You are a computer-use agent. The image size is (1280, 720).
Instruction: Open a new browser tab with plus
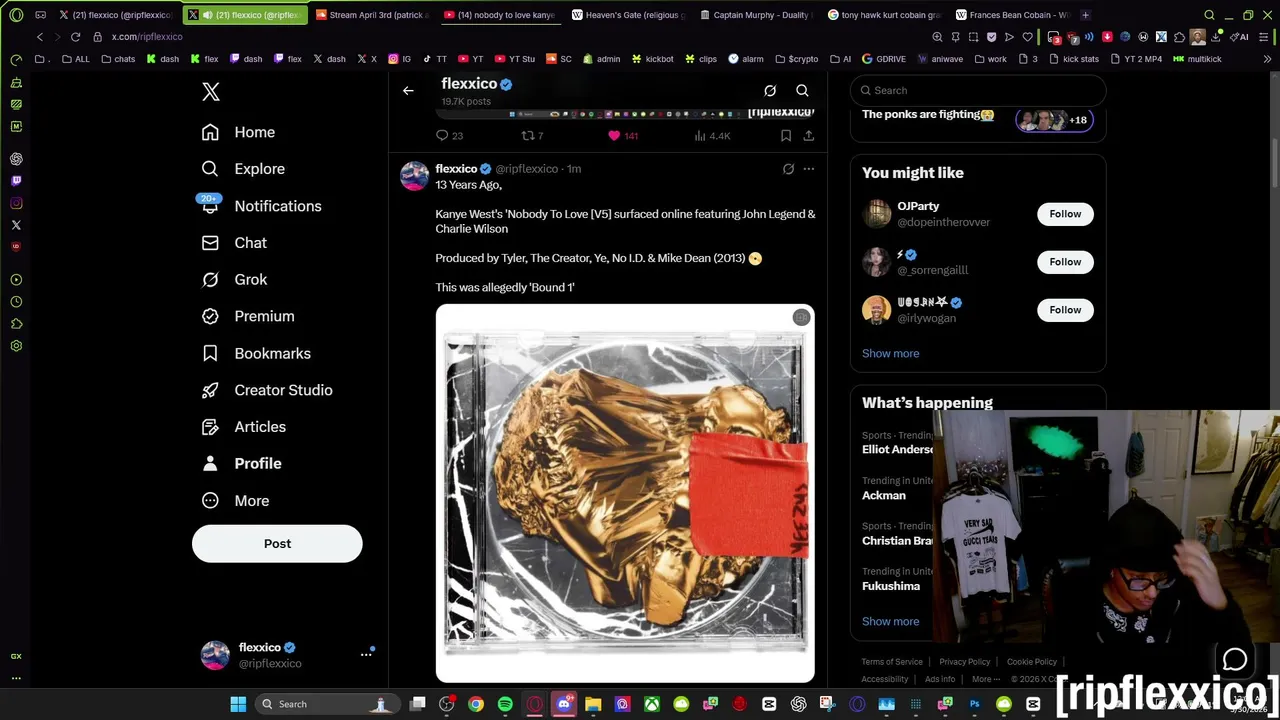1086,15
